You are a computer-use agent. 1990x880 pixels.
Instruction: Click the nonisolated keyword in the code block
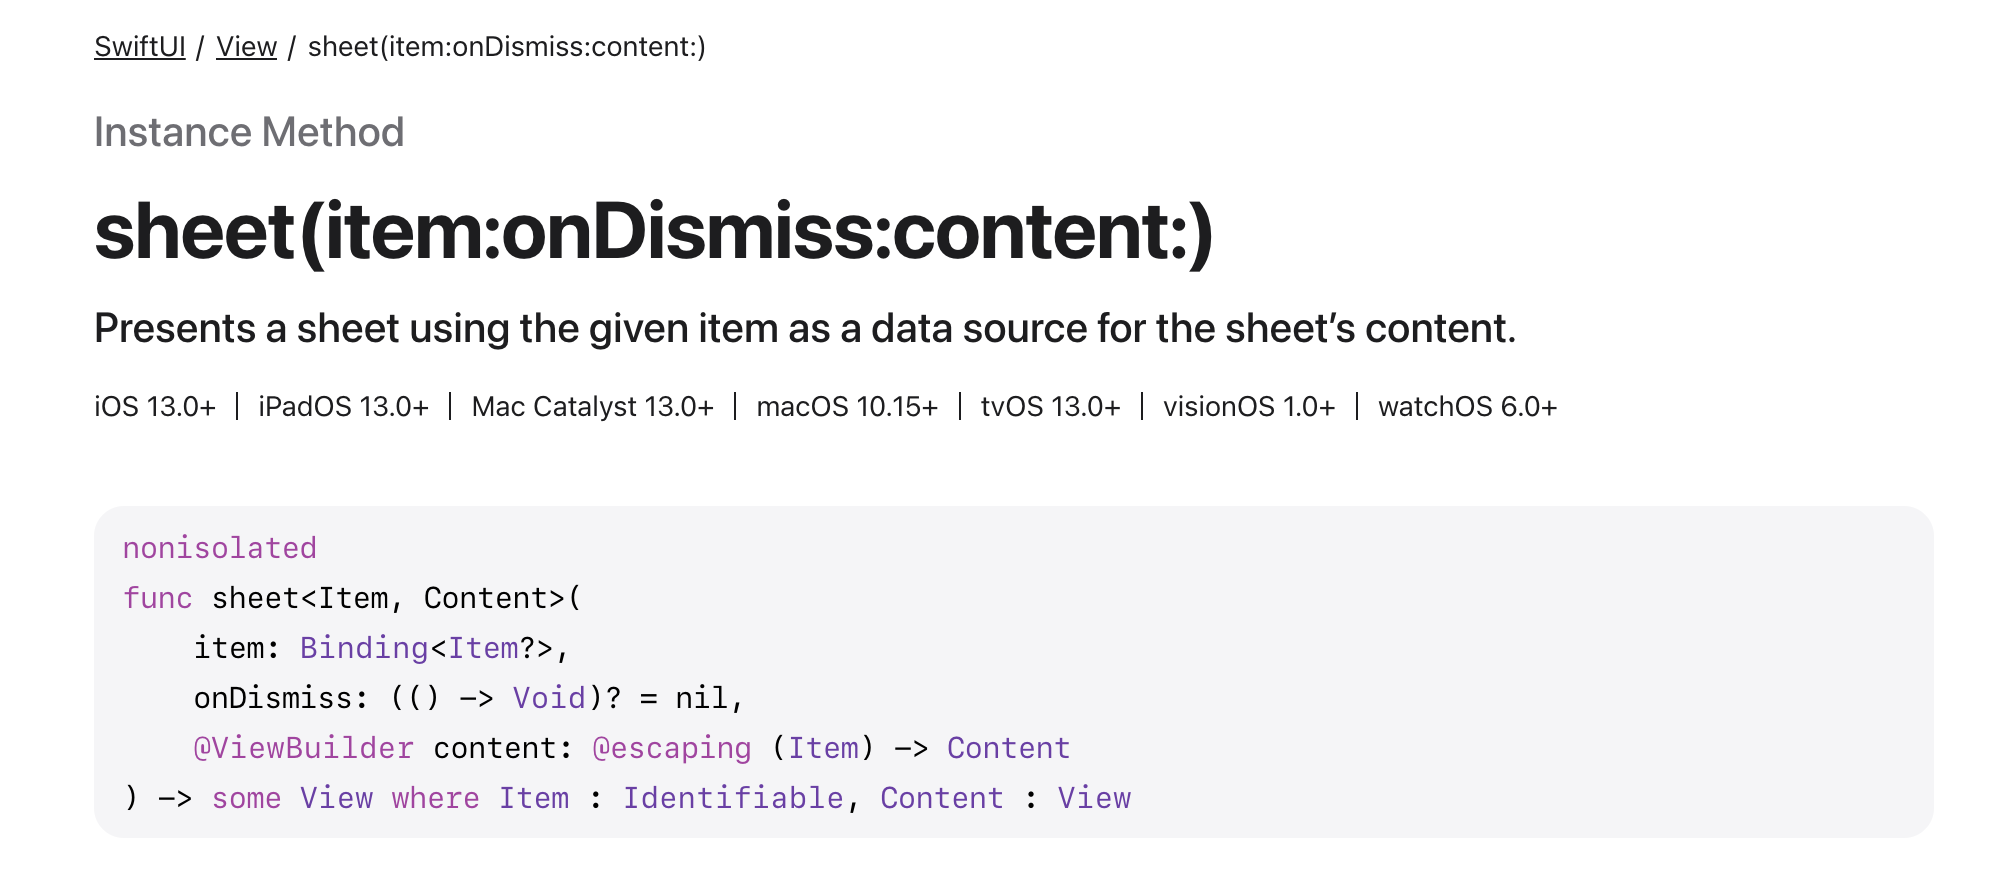tap(219, 548)
